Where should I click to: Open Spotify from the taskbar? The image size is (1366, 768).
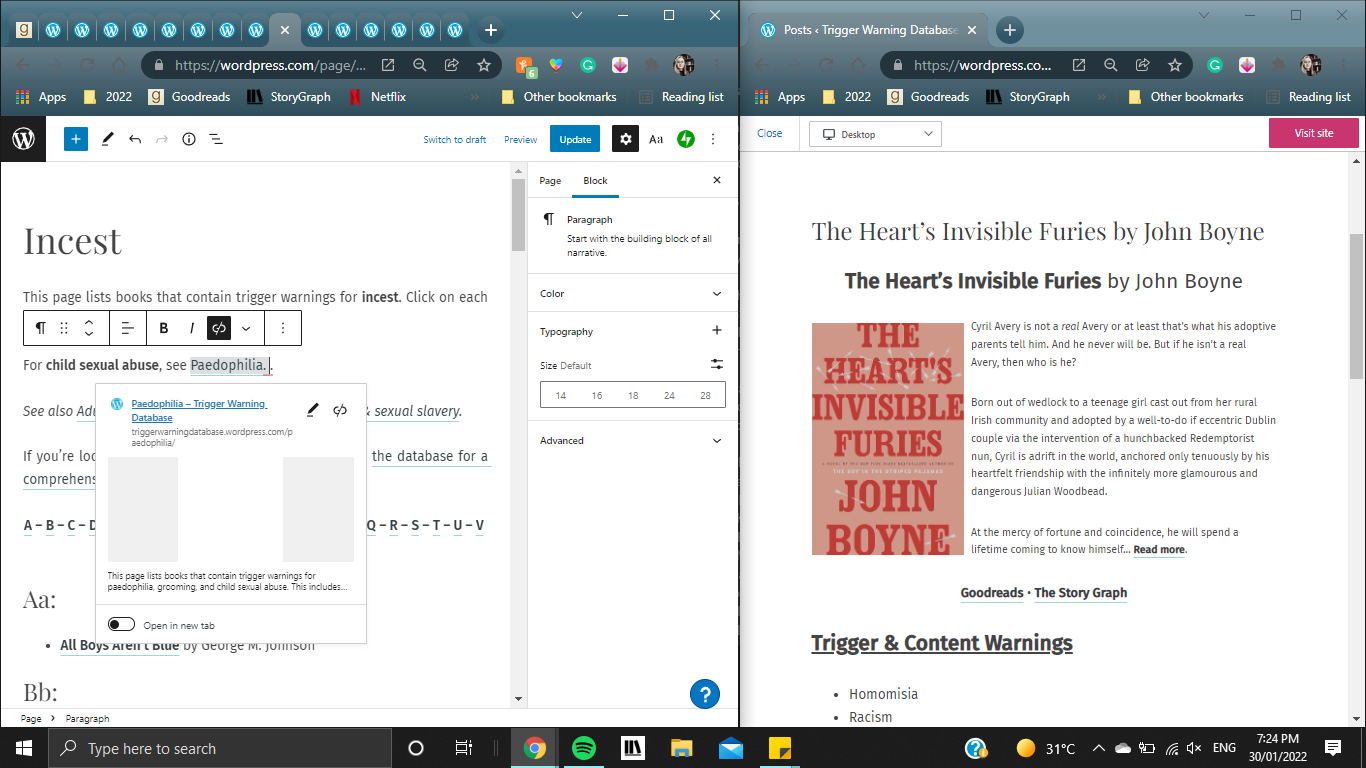[x=584, y=748]
